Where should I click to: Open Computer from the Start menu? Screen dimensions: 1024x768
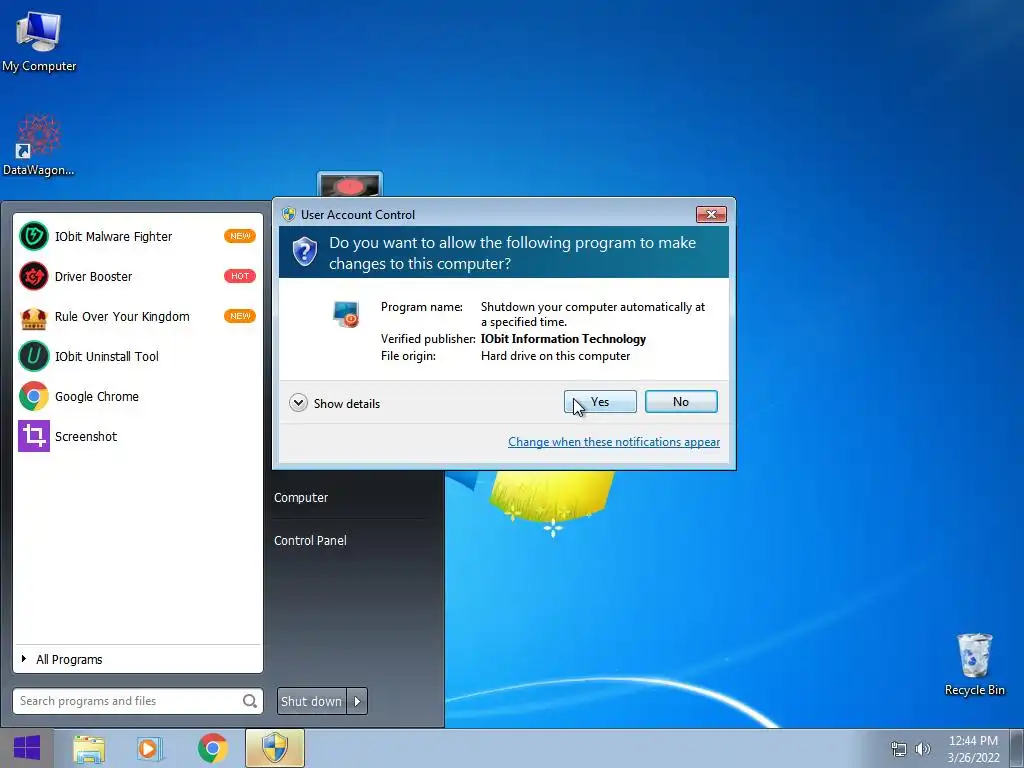[301, 498]
